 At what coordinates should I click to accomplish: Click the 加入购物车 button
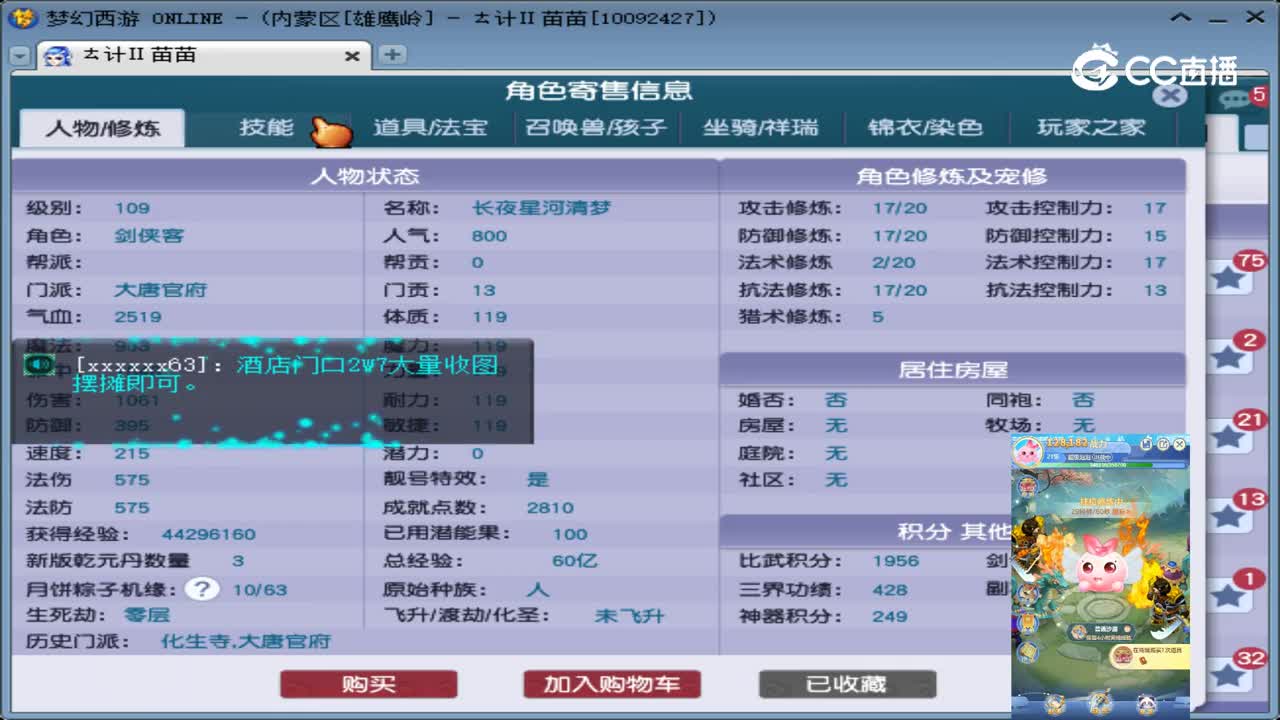click(611, 684)
